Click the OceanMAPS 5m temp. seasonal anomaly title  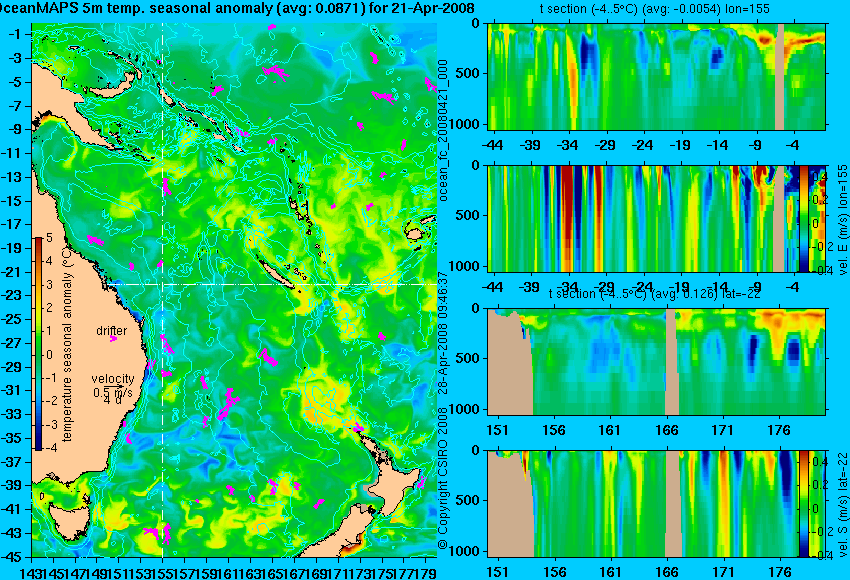pyautogui.click(x=237, y=8)
